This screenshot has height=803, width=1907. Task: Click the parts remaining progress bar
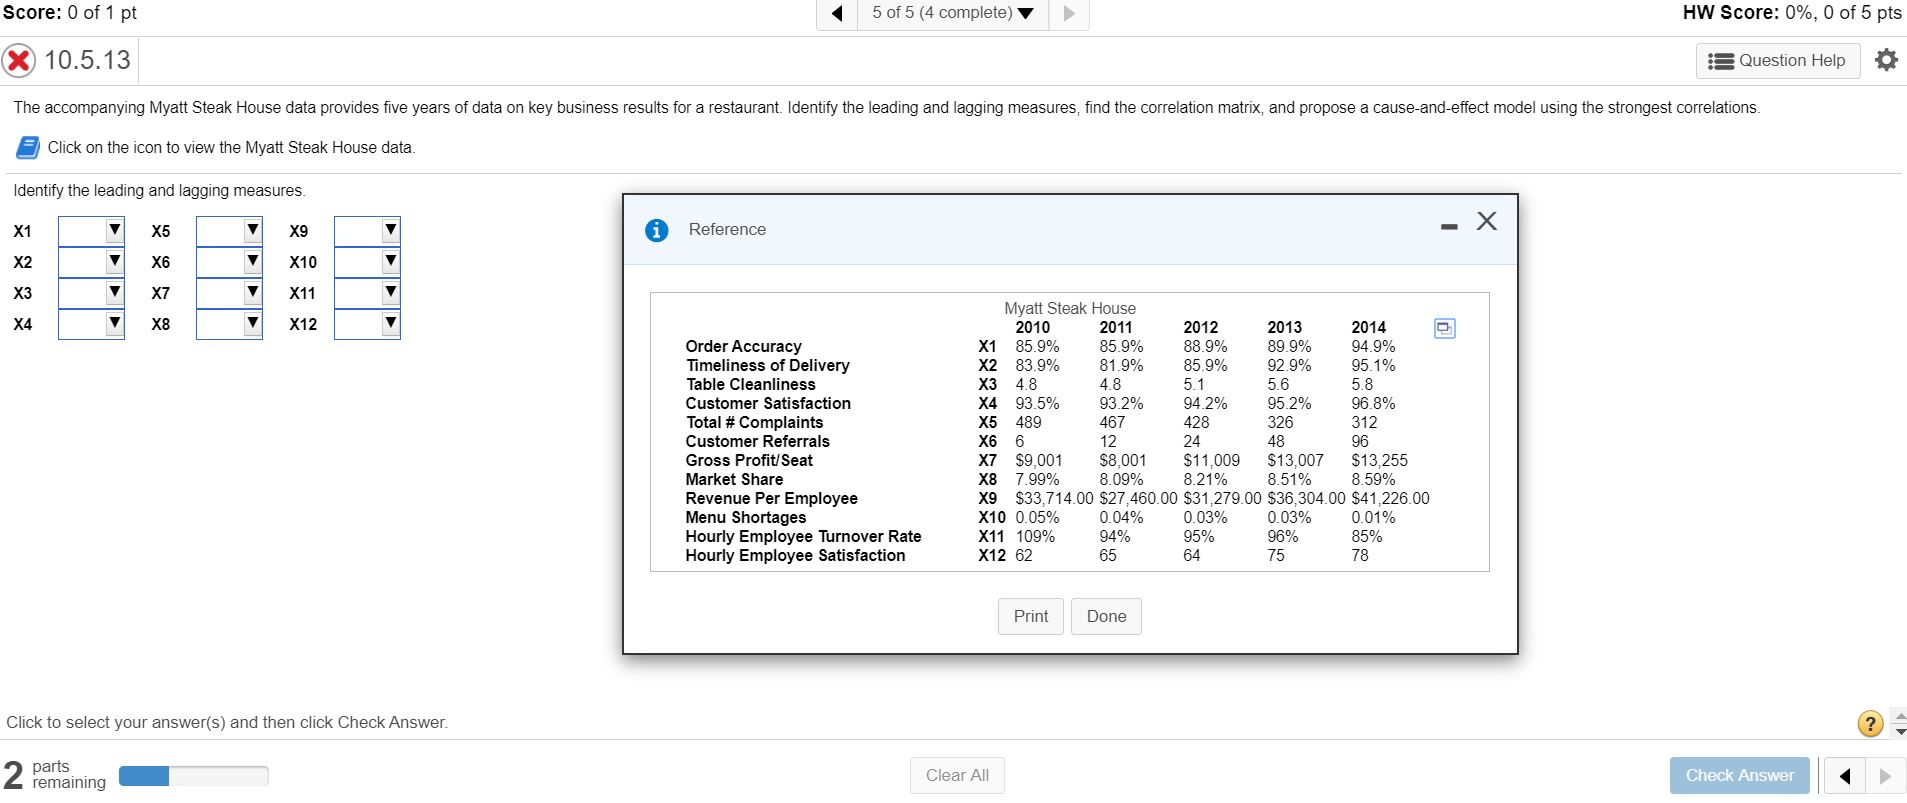click(x=193, y=776)
